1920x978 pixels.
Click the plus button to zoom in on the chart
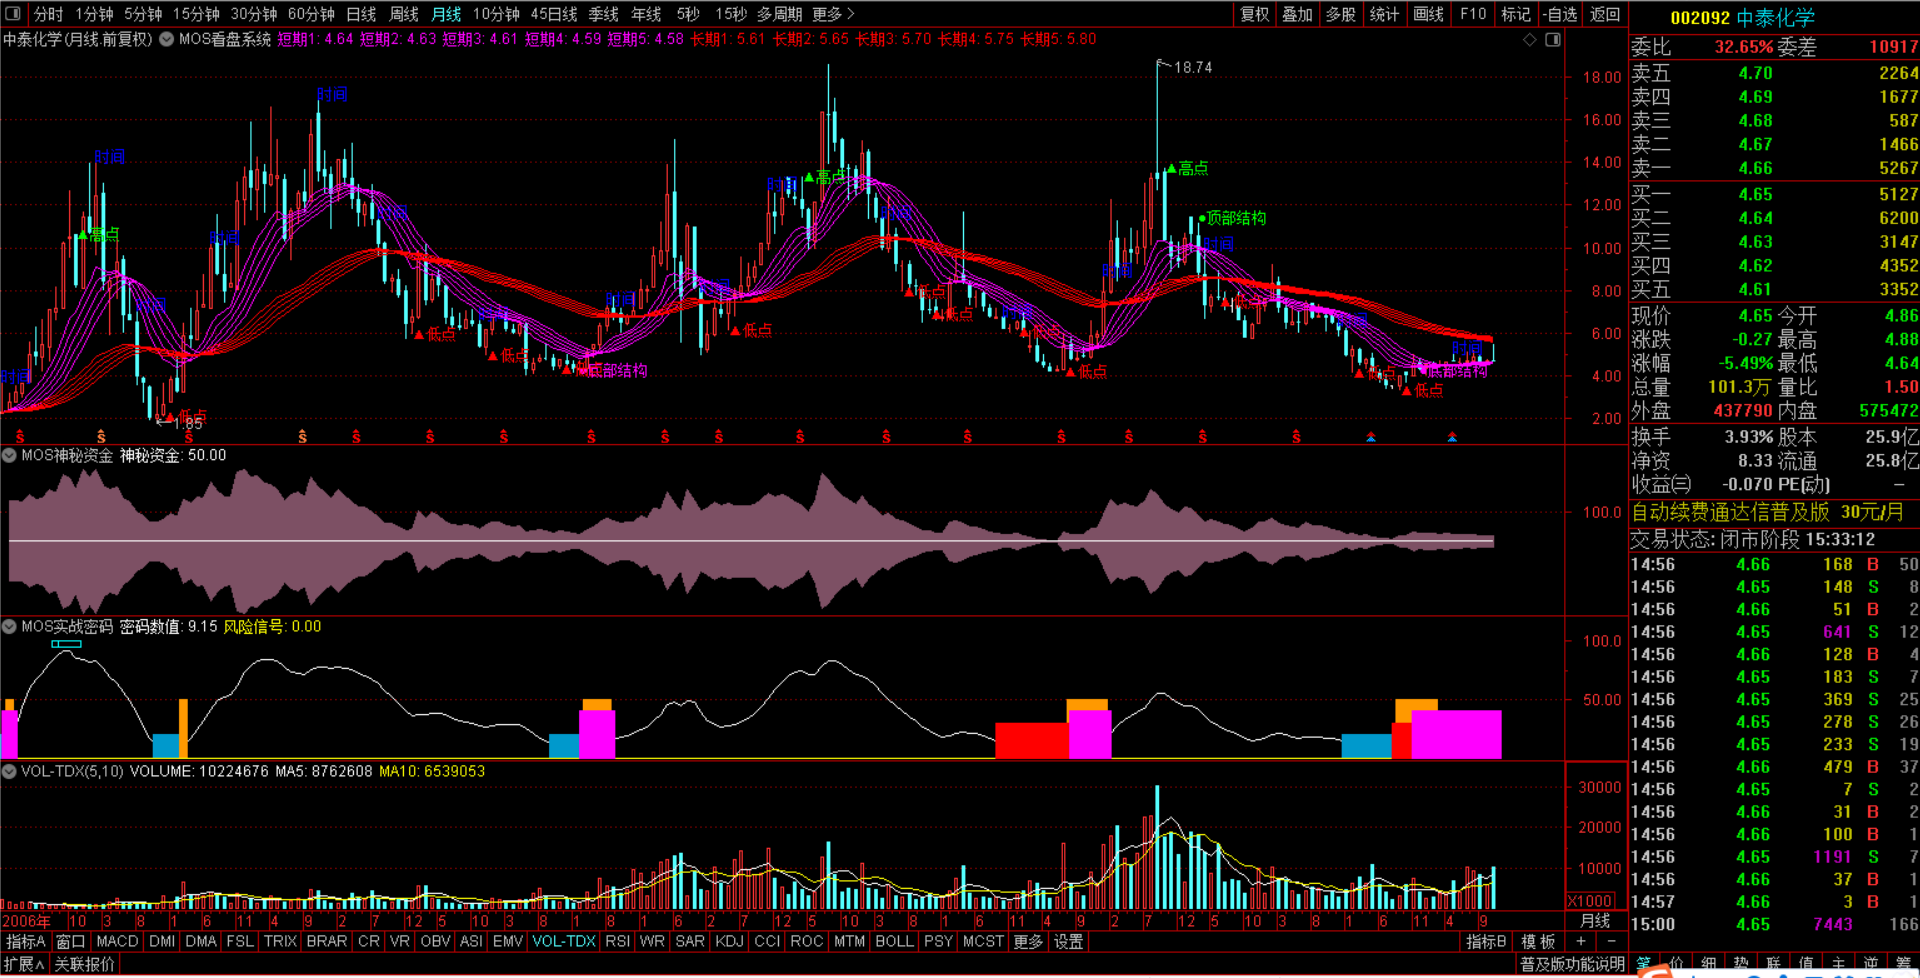pos(1581,942)
